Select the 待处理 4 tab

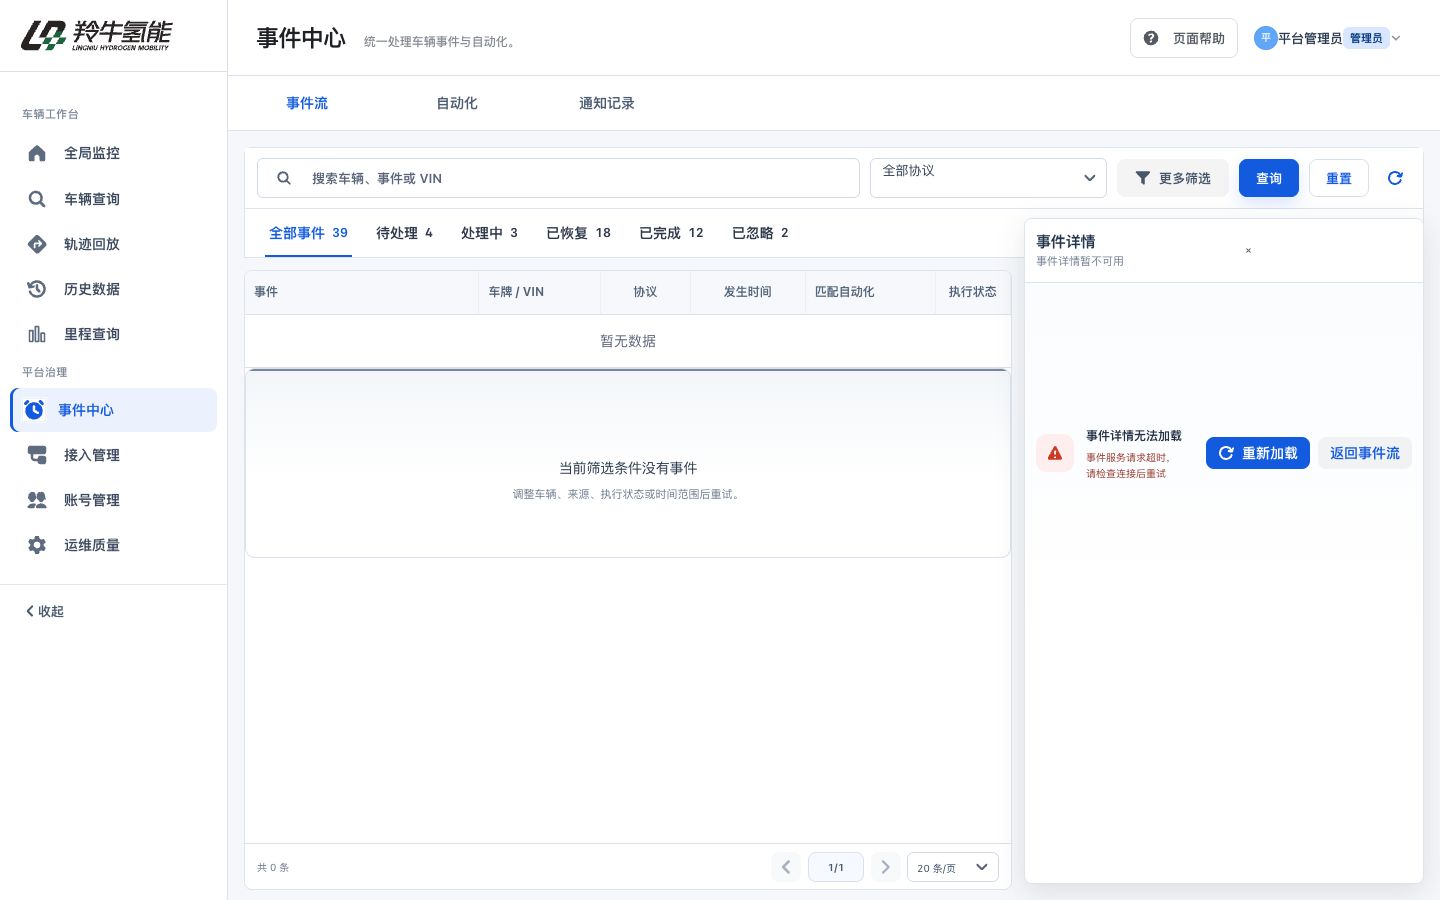coord(404,233)
